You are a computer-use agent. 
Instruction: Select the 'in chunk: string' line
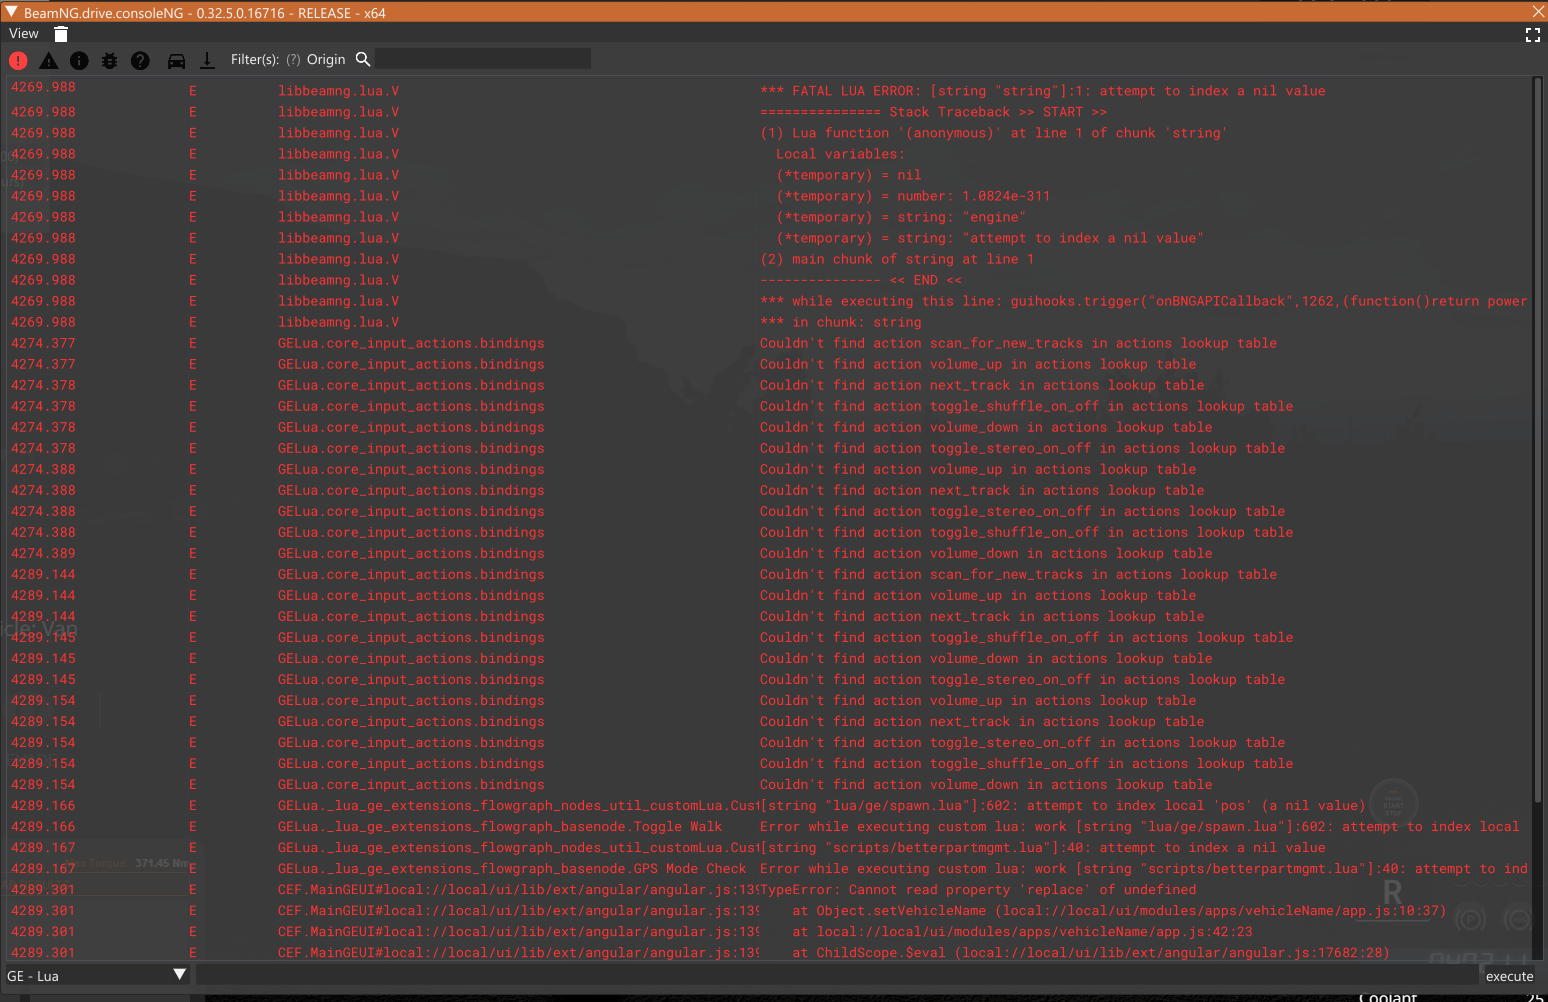pos(841,322)
